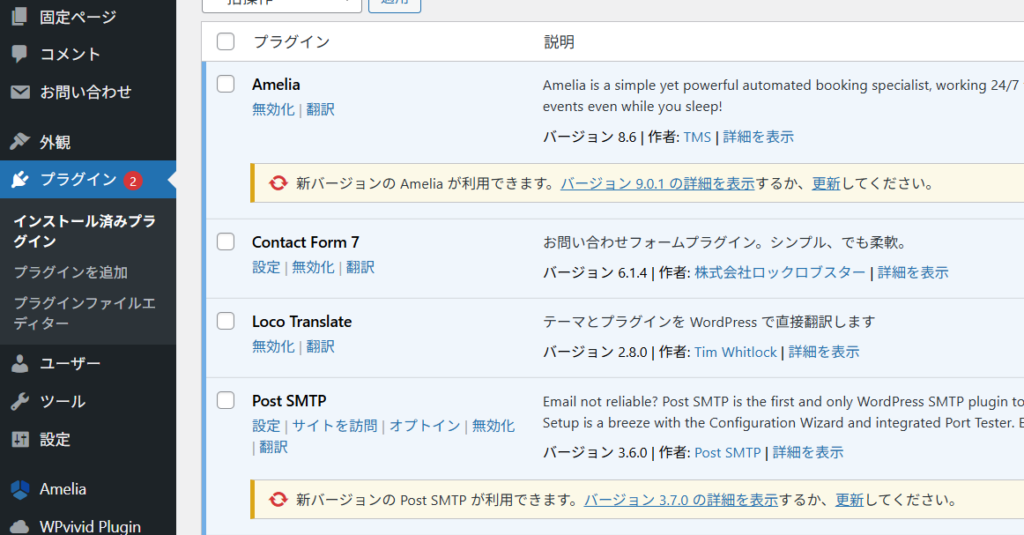The width and height of the screenshot is (1024, 535).
Task: Select the Loco Translate row checkbox
Action: pos(226,322)
